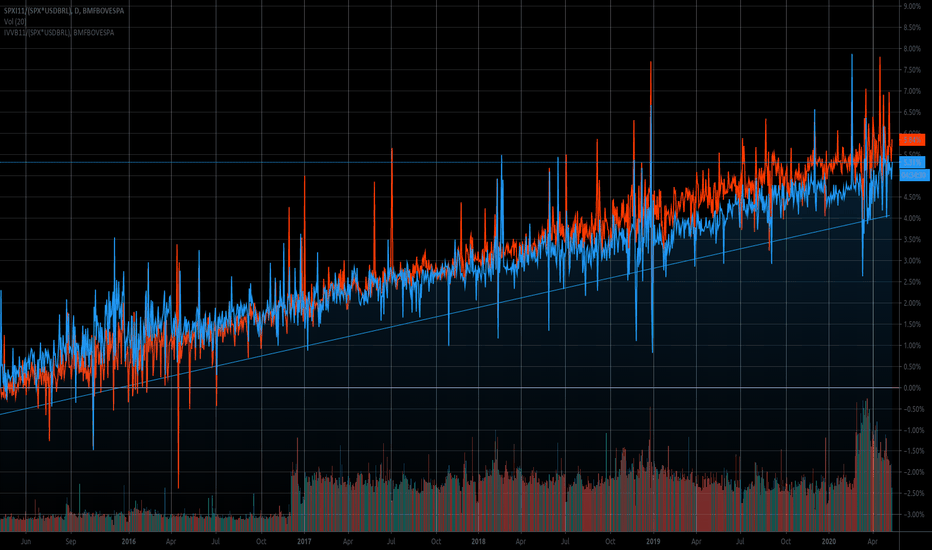The width and height of the screenshot is (932, 550).
Task: Click the blue 5.31% price label
Action: coord(912,162)
